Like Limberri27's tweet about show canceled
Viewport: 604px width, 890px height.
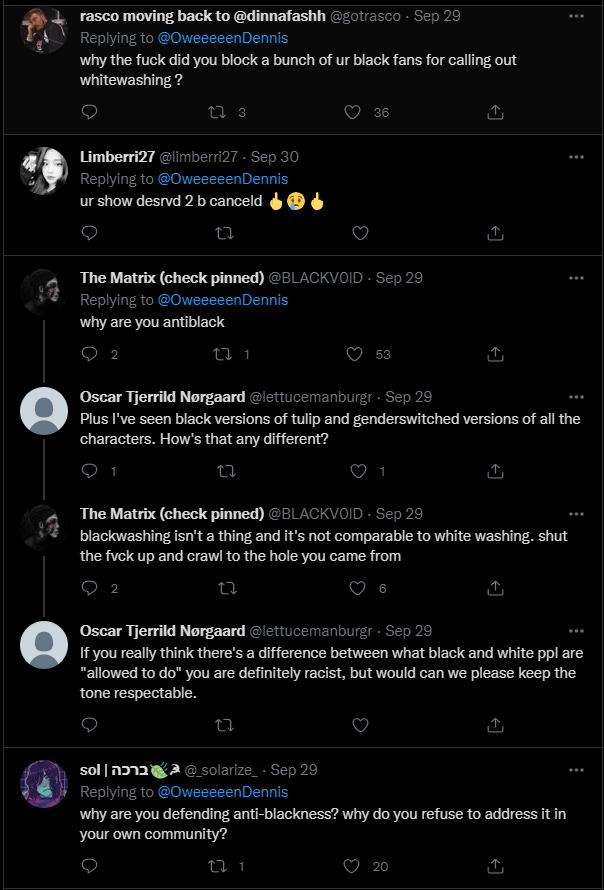pyautogui.click(x=361, y=232)
